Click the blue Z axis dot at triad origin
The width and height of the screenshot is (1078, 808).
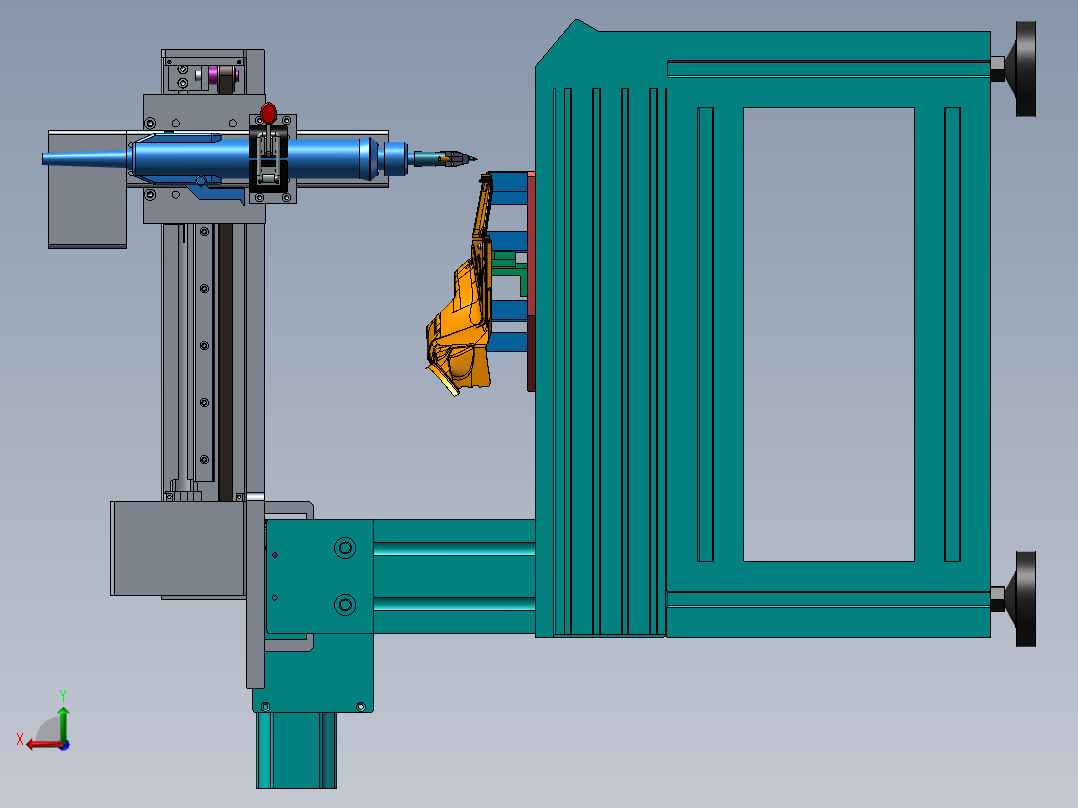[x=65, y=745]
